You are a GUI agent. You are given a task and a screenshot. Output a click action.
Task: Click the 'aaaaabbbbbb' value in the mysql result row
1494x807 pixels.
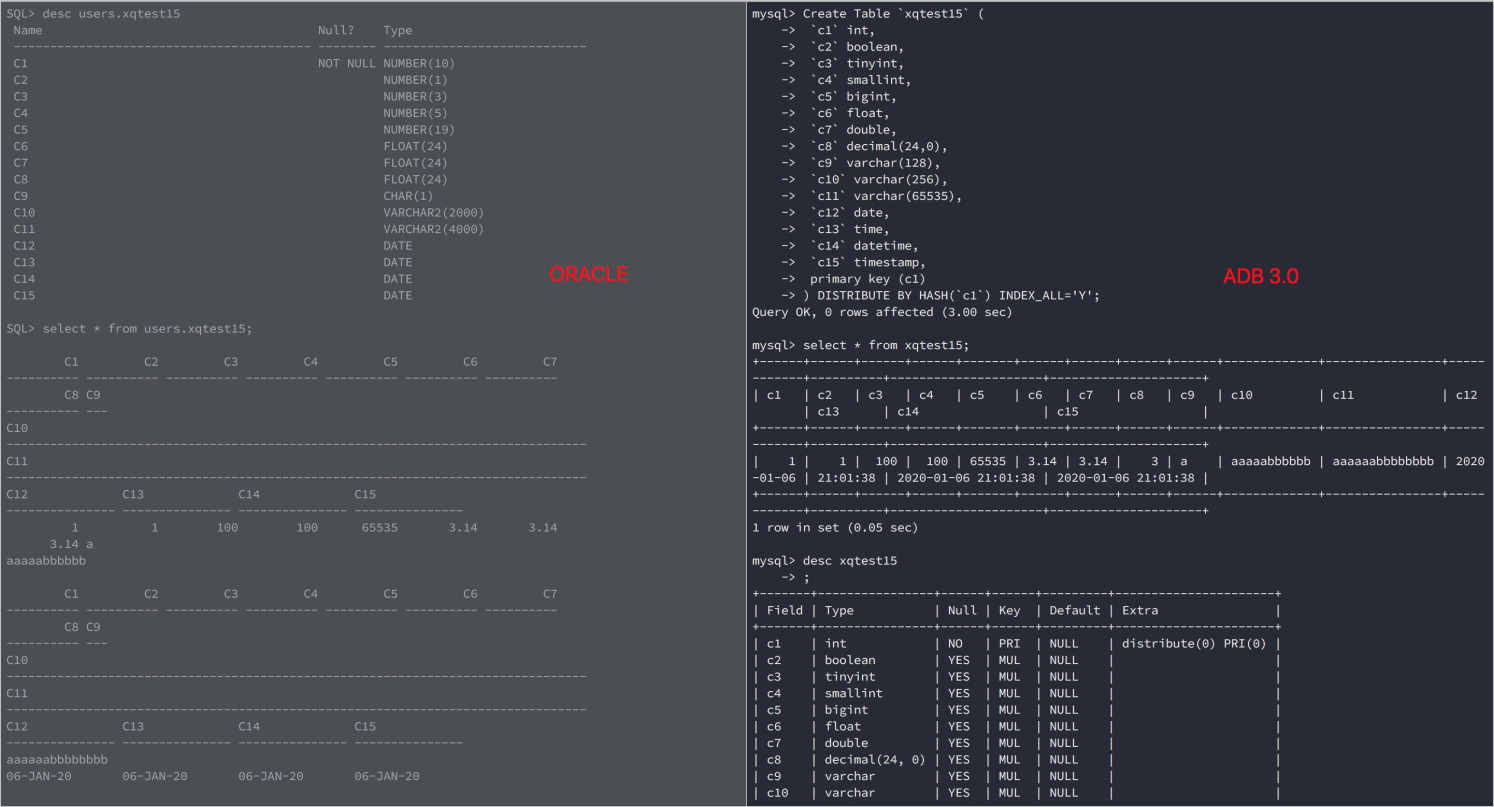(1271, 461)
